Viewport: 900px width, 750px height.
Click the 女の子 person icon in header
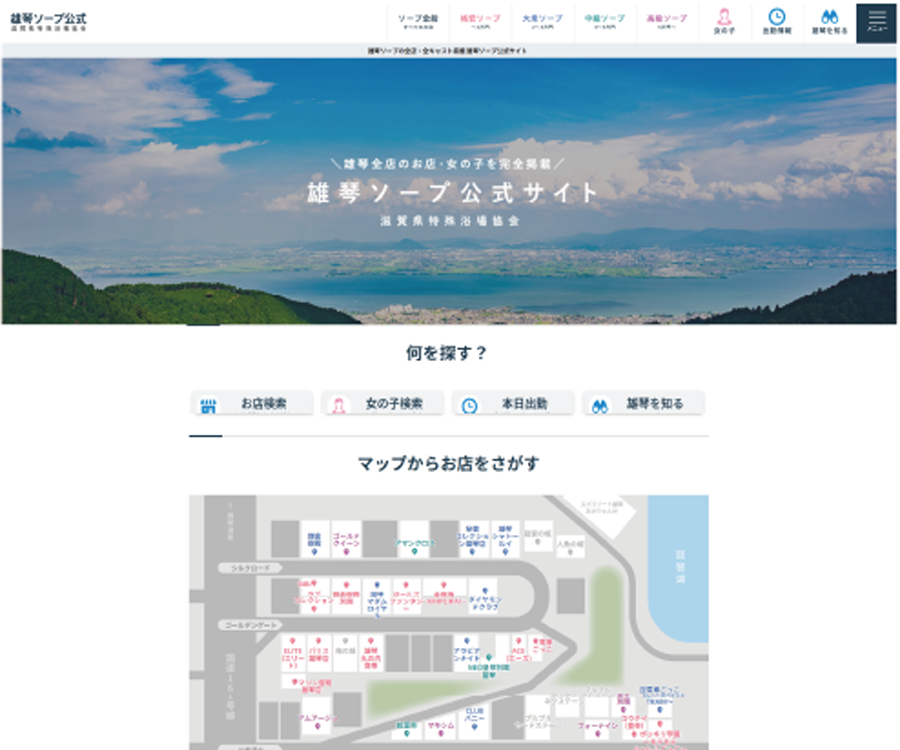(x=724, y=17)
